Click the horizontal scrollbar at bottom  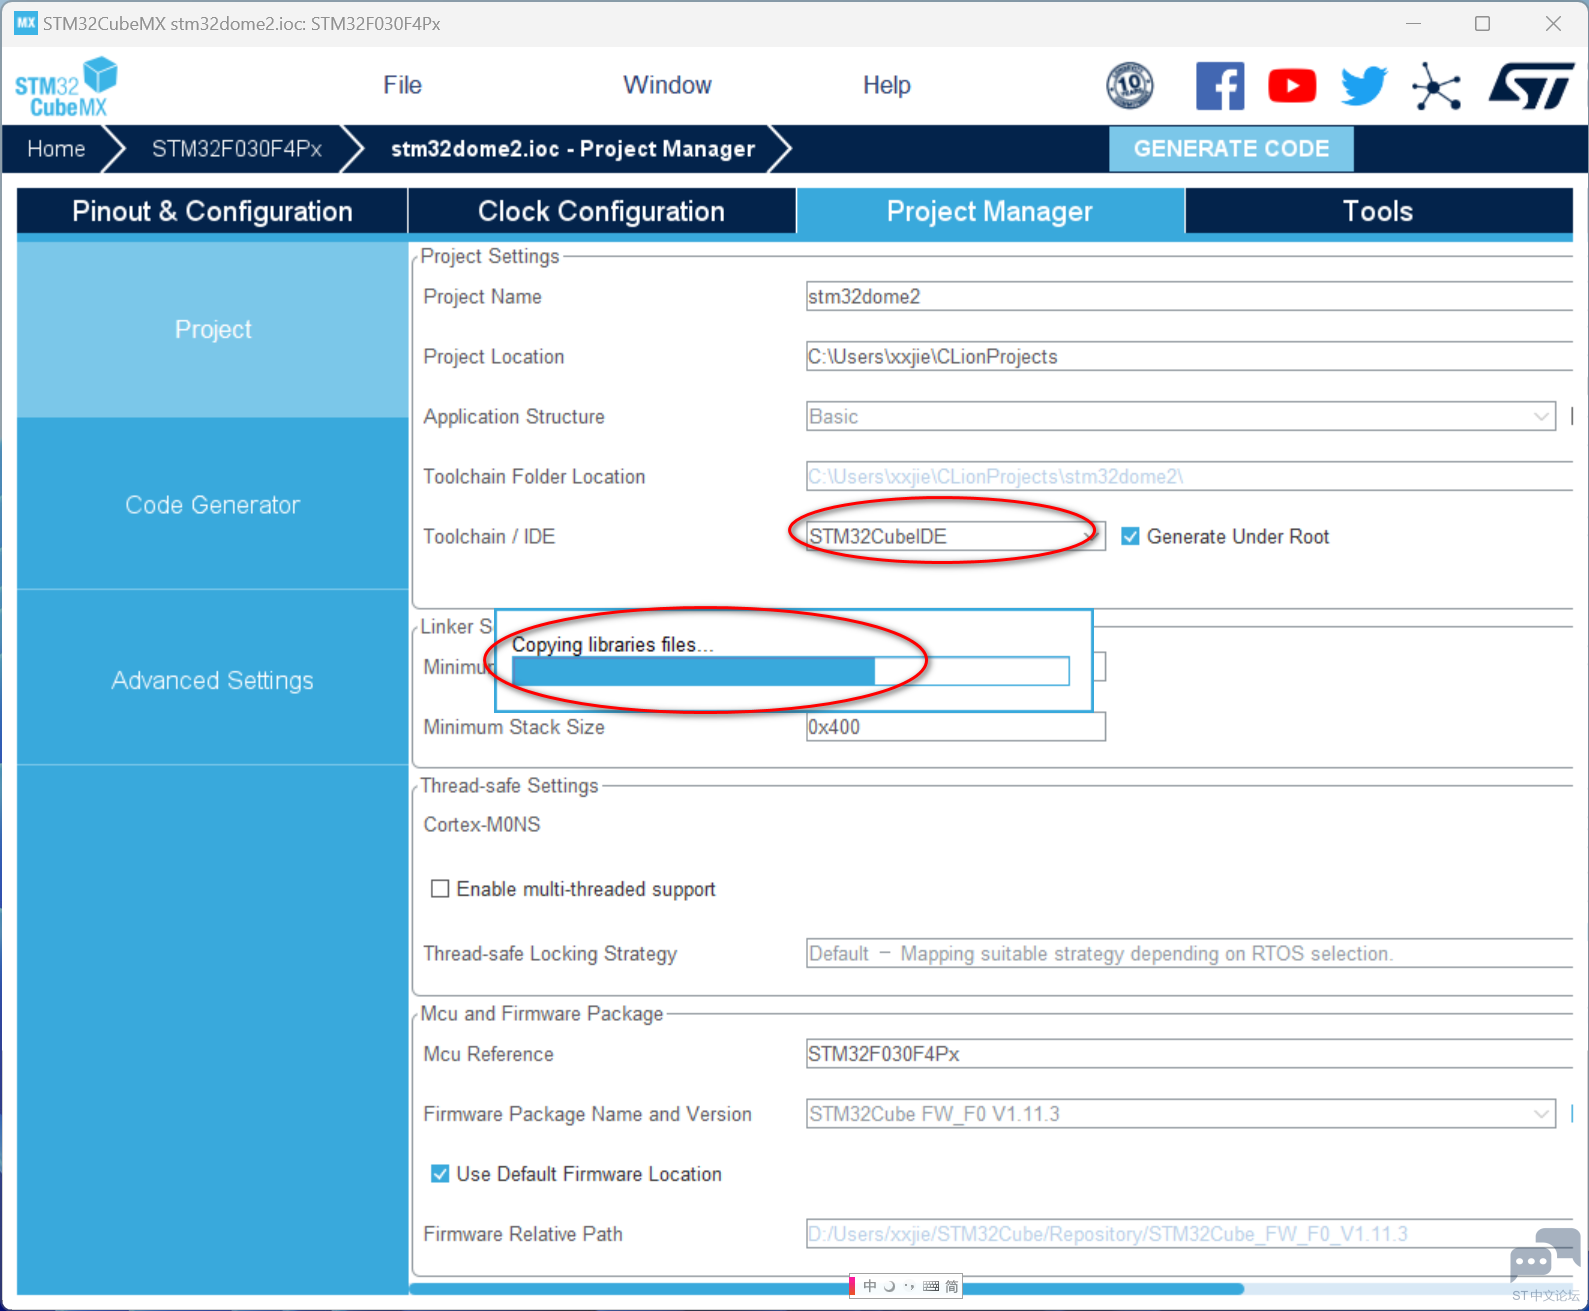(x=827, y=1289)
